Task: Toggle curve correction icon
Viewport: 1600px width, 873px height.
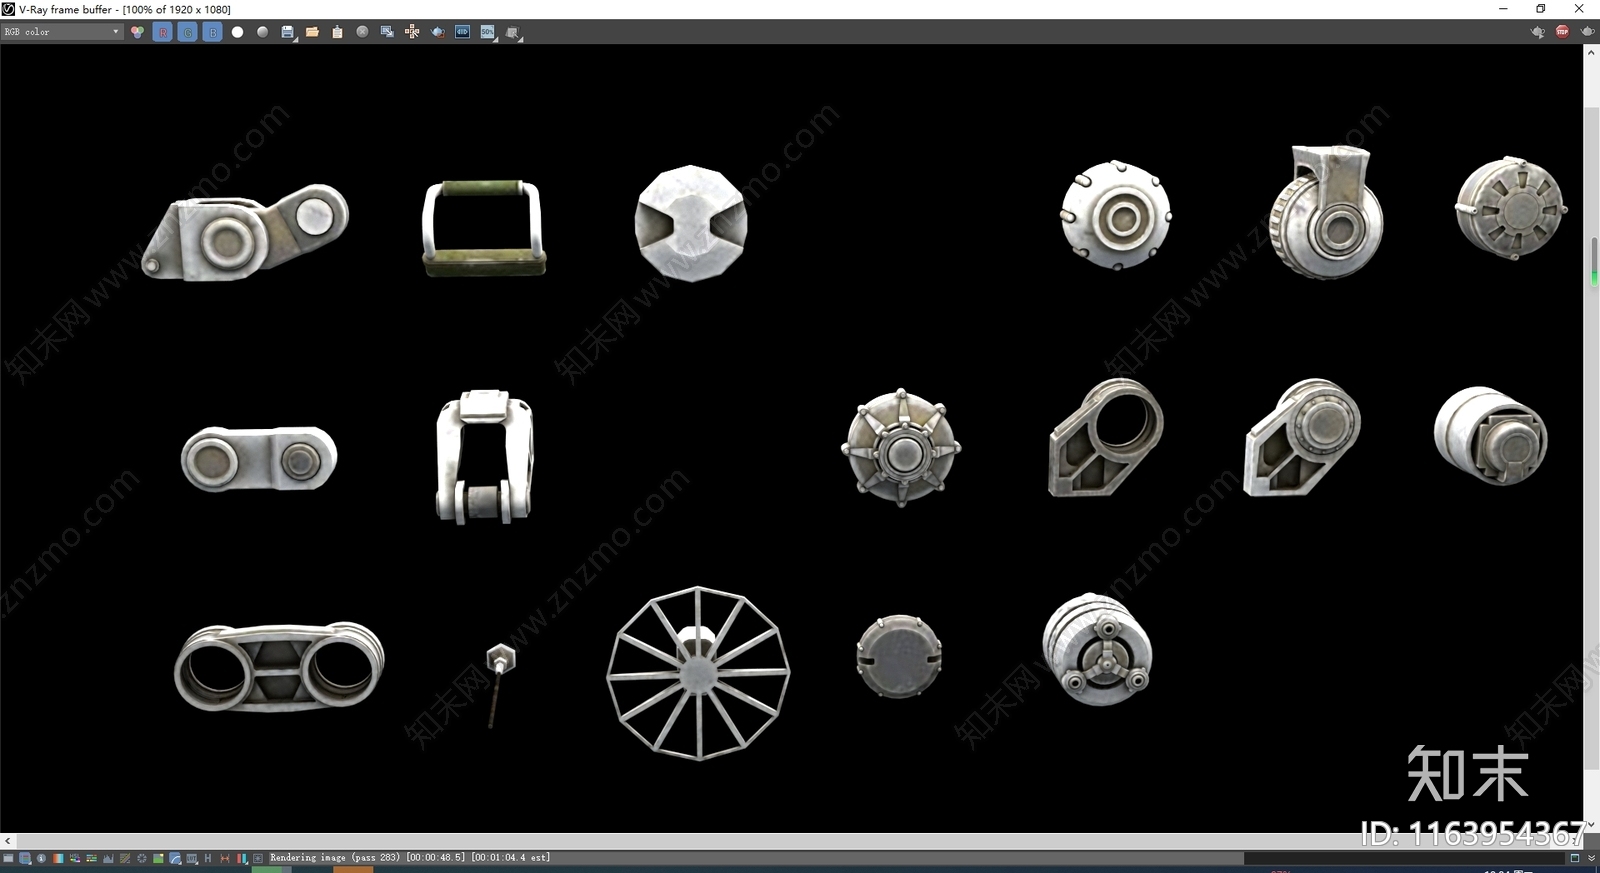Action: [x=125, y=858]
